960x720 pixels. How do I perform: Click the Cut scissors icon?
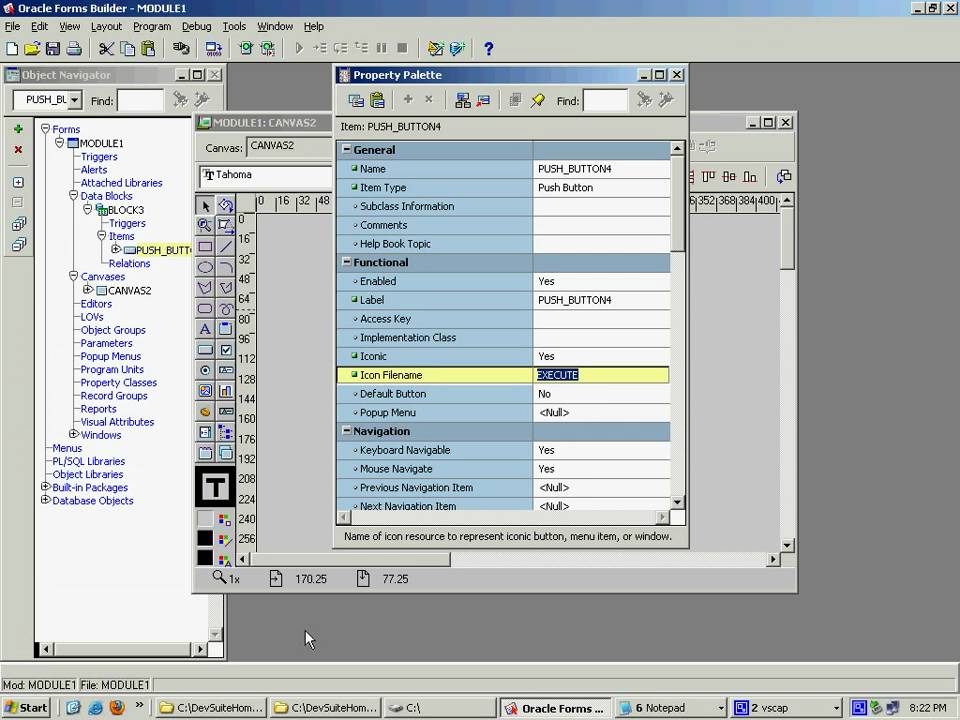(x=106, y=48)
